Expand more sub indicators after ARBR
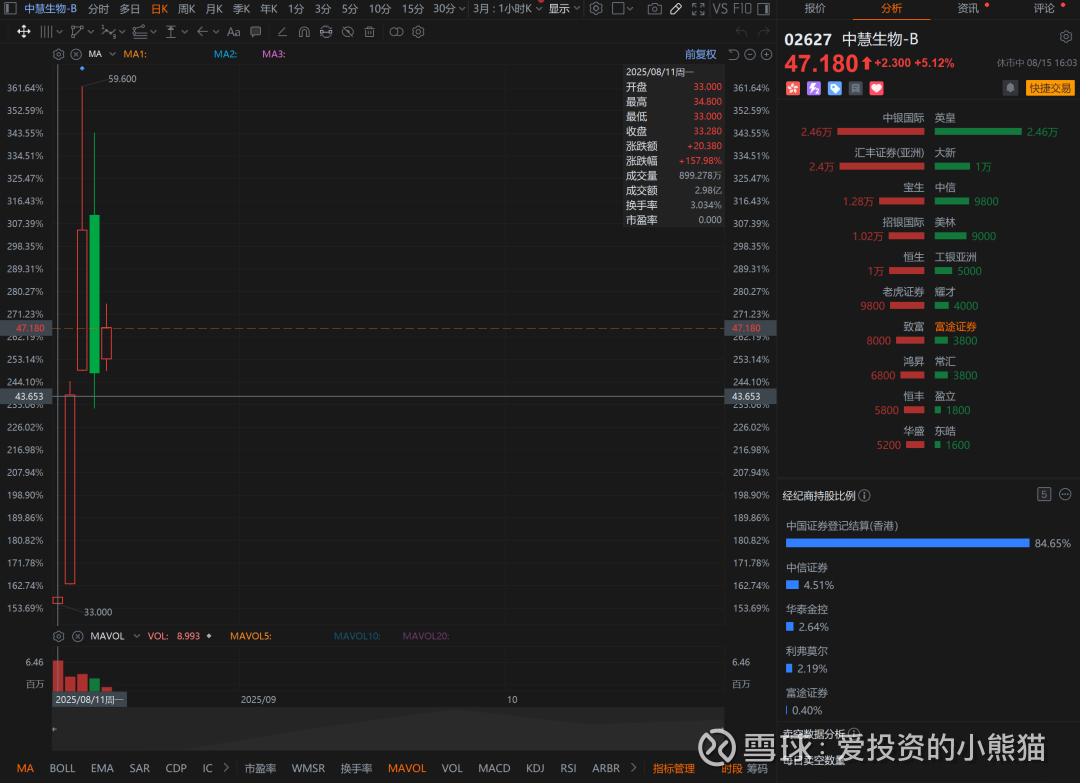 coord(633,768)
